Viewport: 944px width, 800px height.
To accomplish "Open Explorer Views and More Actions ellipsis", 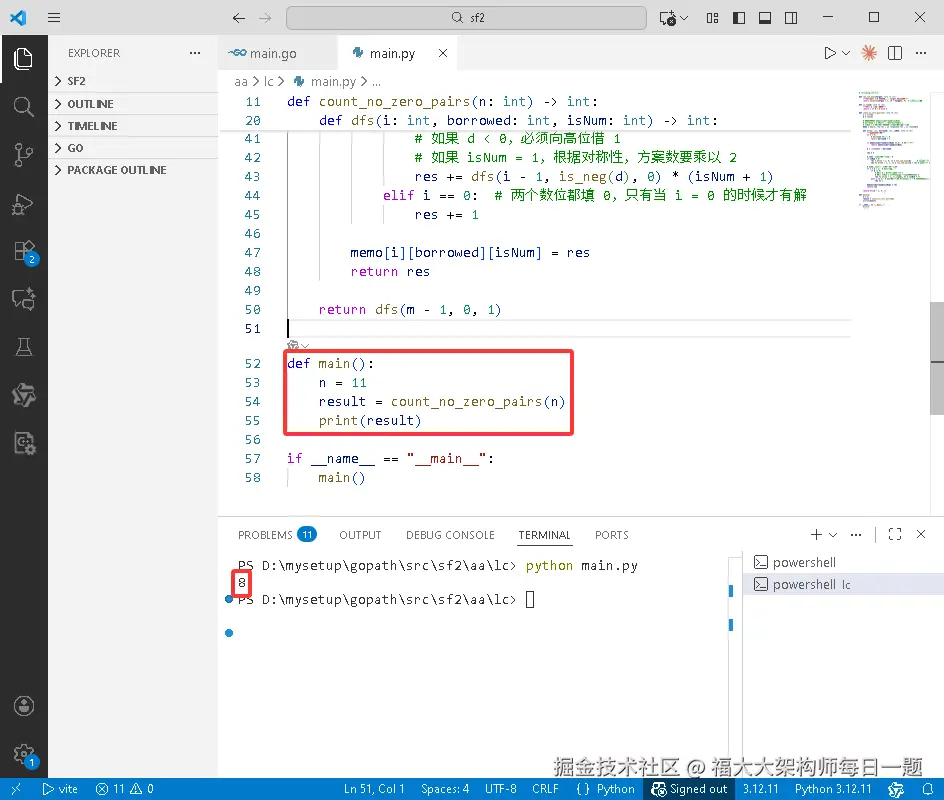I will point(195,53).
